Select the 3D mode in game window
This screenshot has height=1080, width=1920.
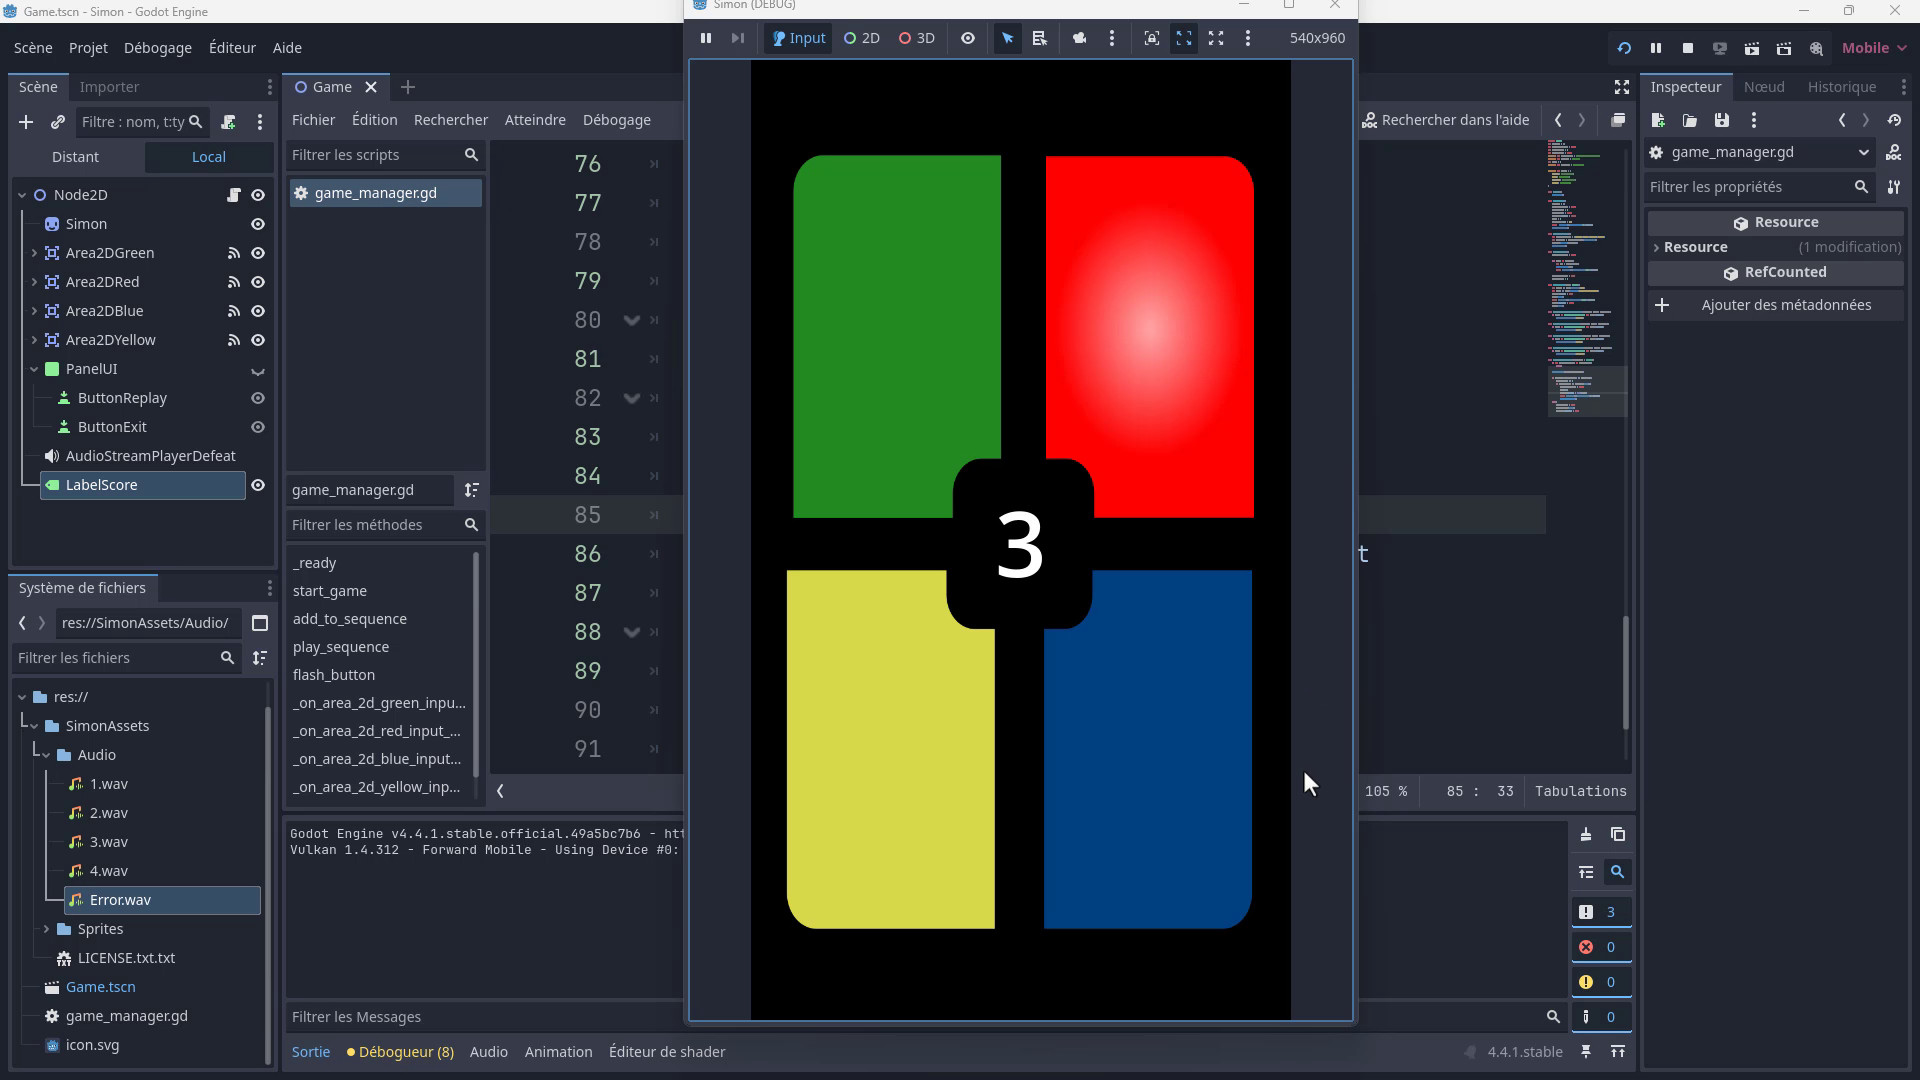click(x=916, y=38)
